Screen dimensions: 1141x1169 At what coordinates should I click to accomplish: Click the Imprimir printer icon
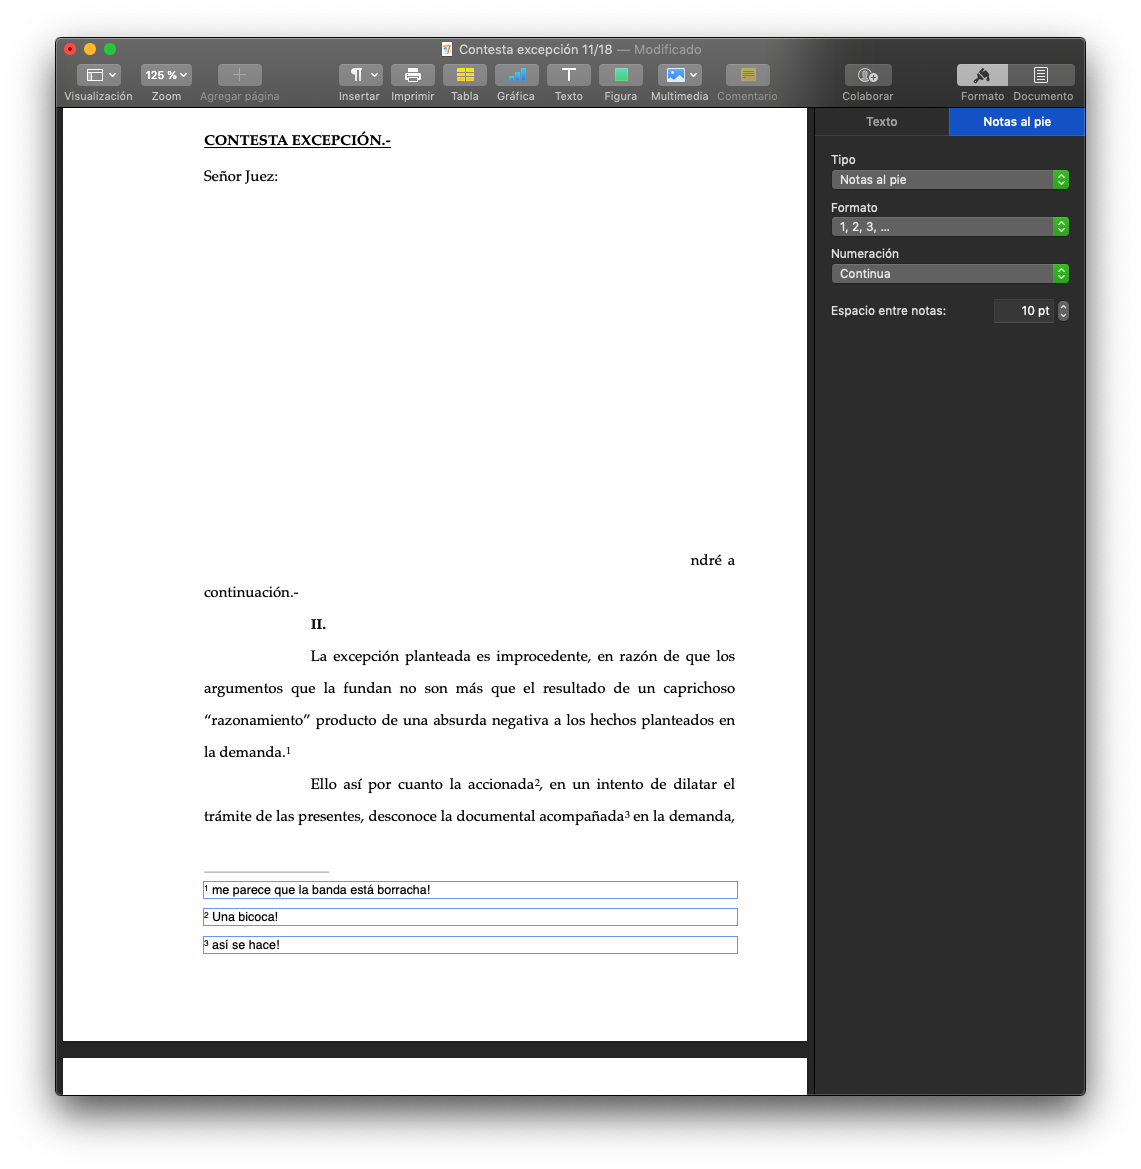(x=412, y=75)
